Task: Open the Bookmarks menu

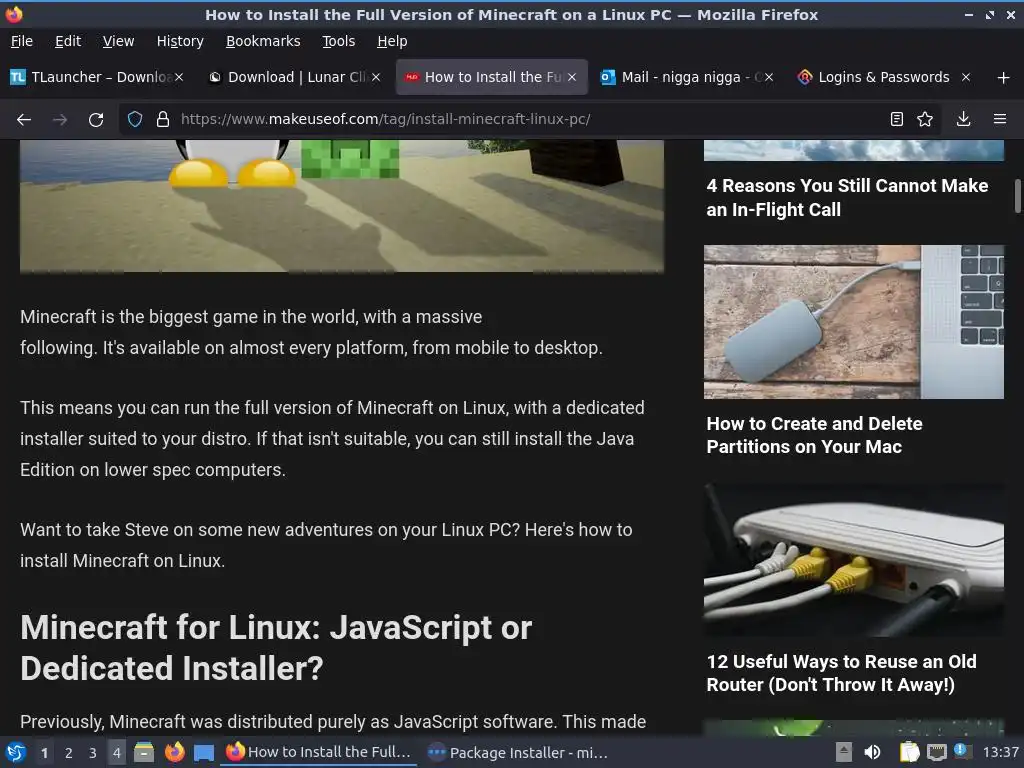Action: [x=263, y=41]
